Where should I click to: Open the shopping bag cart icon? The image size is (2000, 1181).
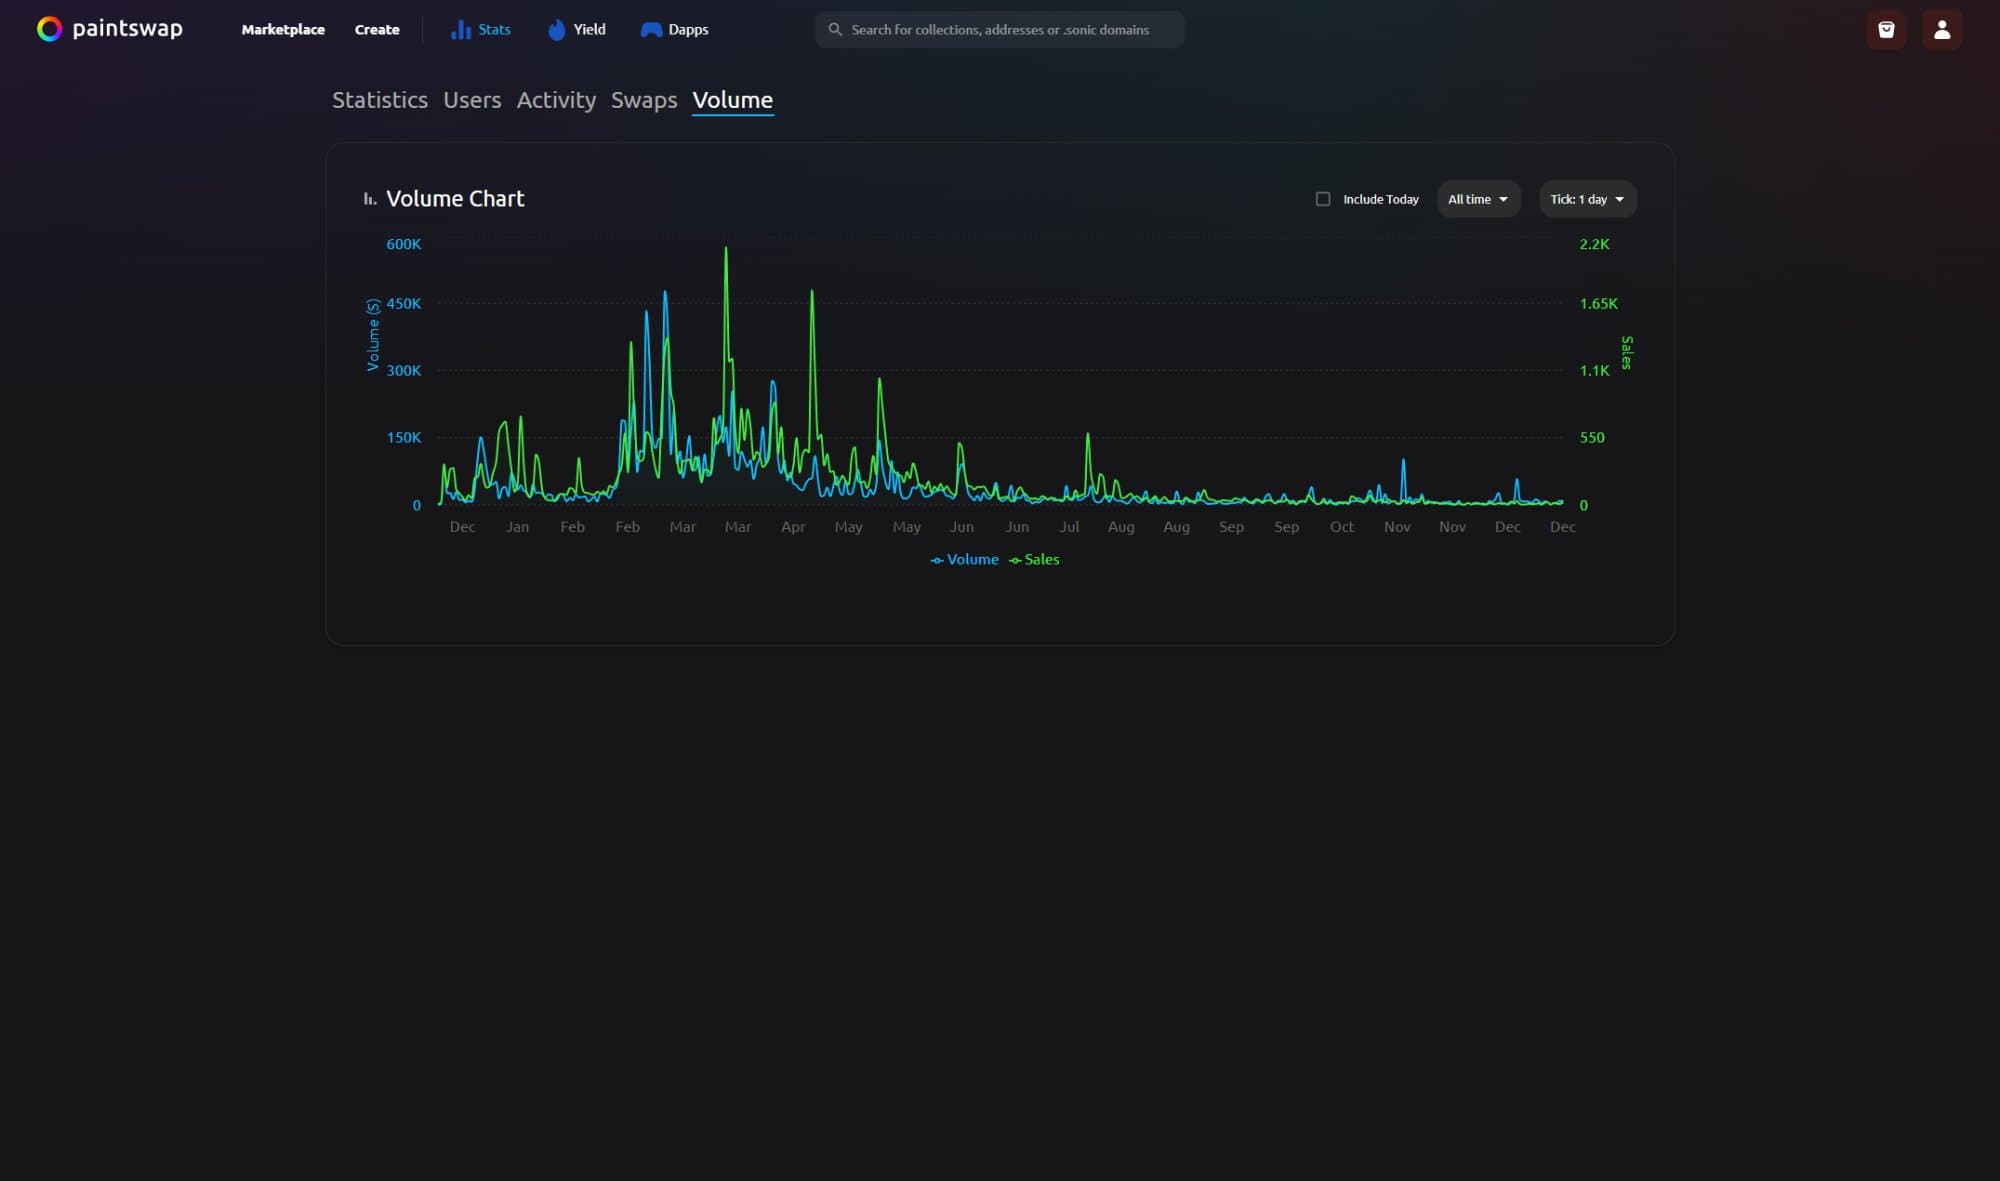tap(1886, 29)
